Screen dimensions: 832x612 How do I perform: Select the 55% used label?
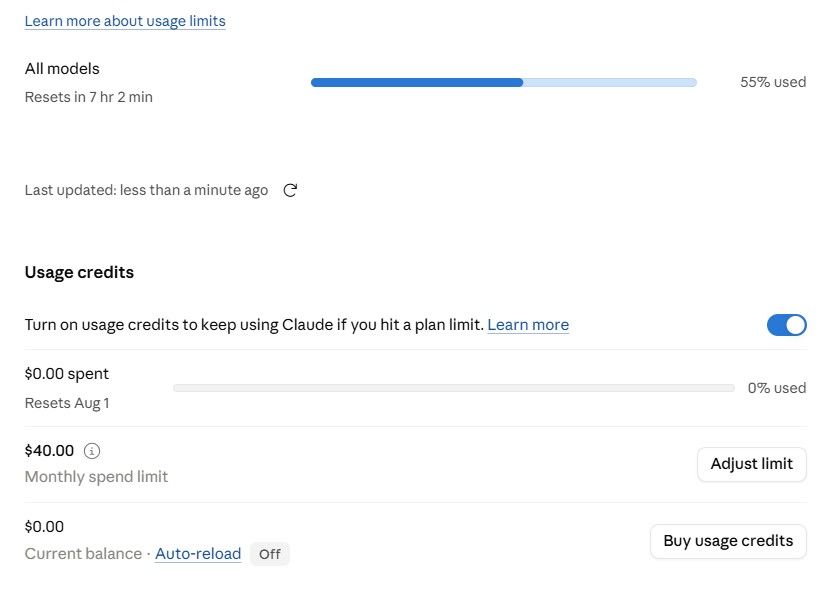pyautogui.click(x=773, y=82)
